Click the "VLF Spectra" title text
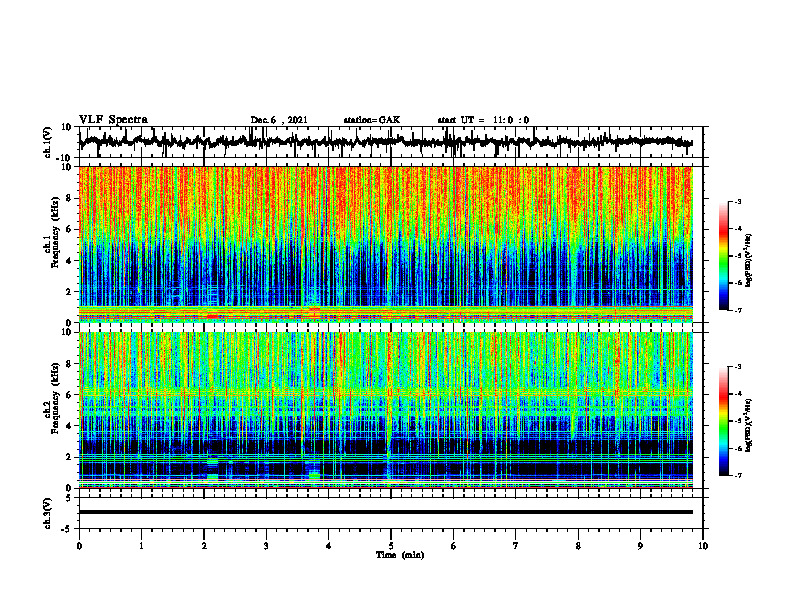Screen dimensions: 792x612 tap(113, 120)
